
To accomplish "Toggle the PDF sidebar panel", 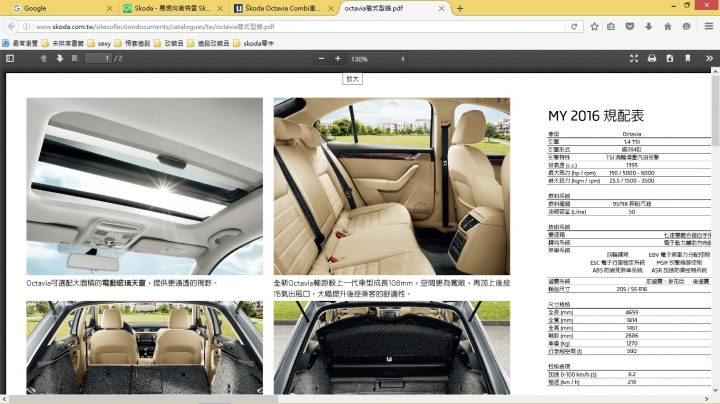I will pyautogui.click(x=10, y=58).
